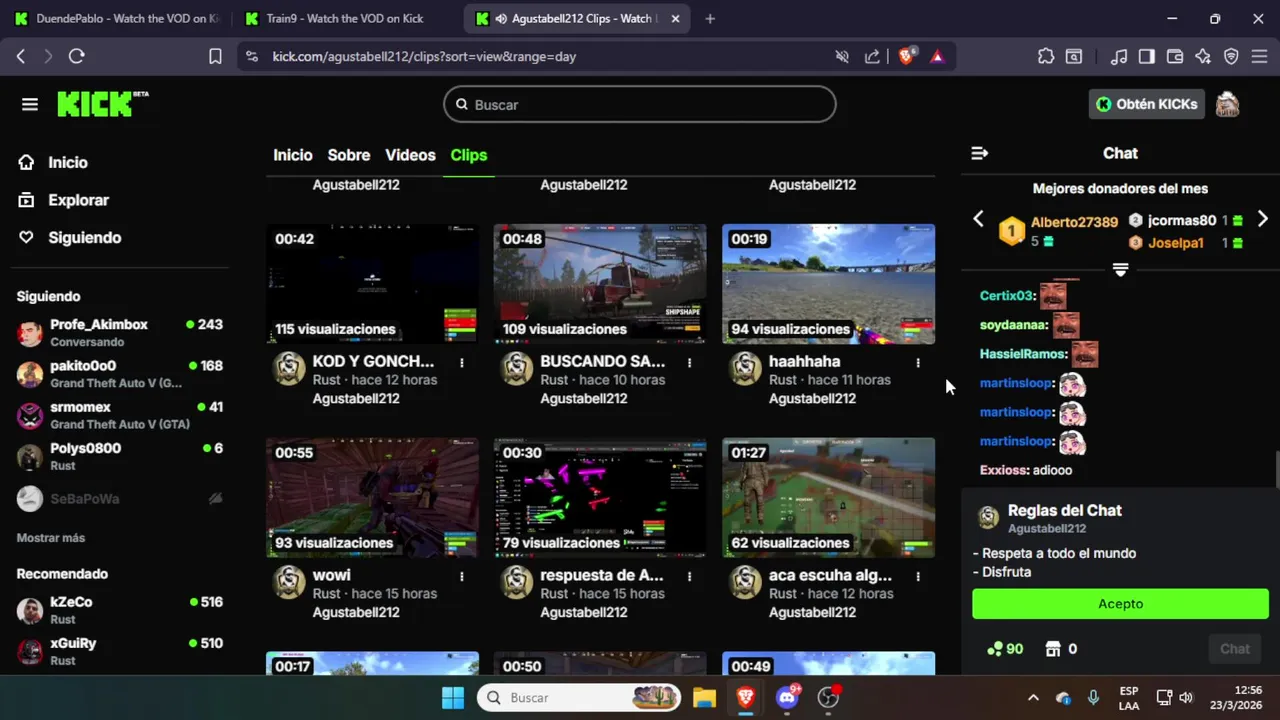Switch to the Sobre tab
Screen dimensions: 1280x720
tap(349, 155)
